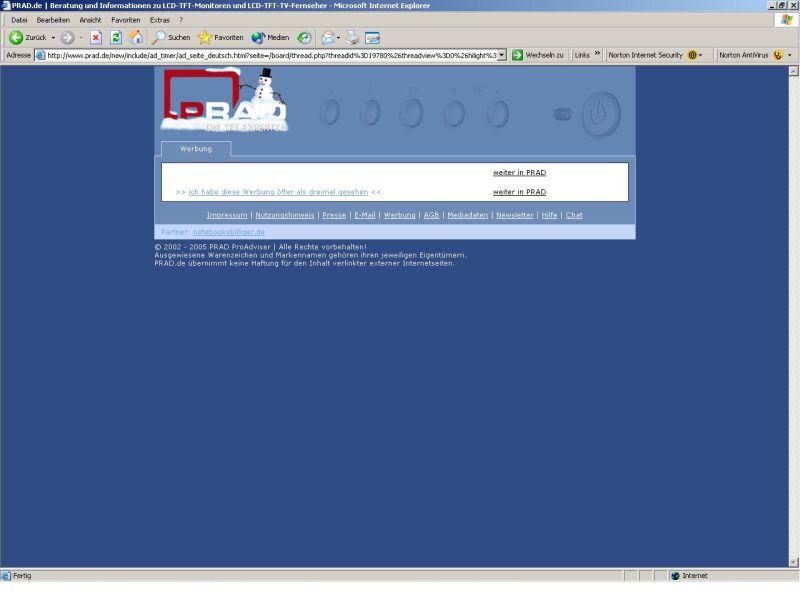
Task: Open the Favoriten star panel
Action: click(220, 37)
